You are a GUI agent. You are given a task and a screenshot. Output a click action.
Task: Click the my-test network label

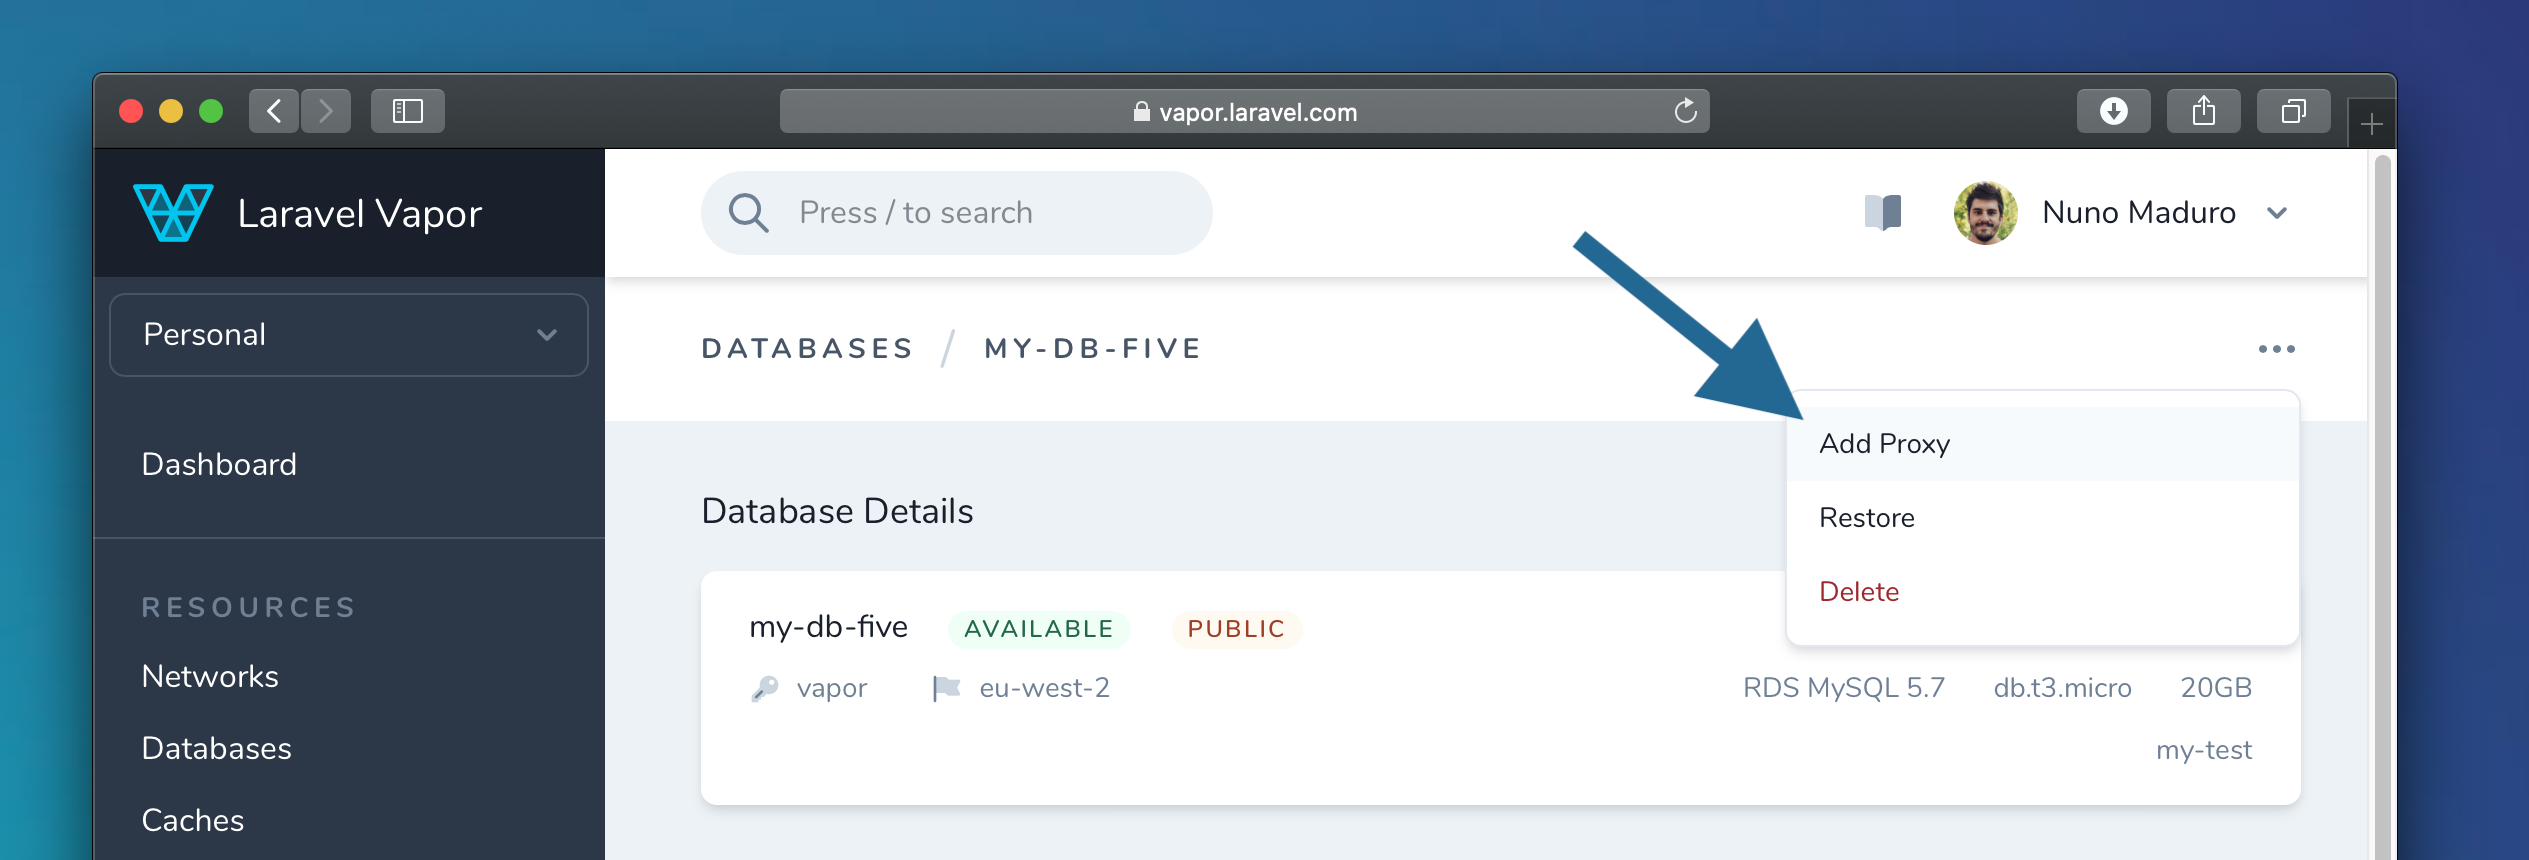2204,750
